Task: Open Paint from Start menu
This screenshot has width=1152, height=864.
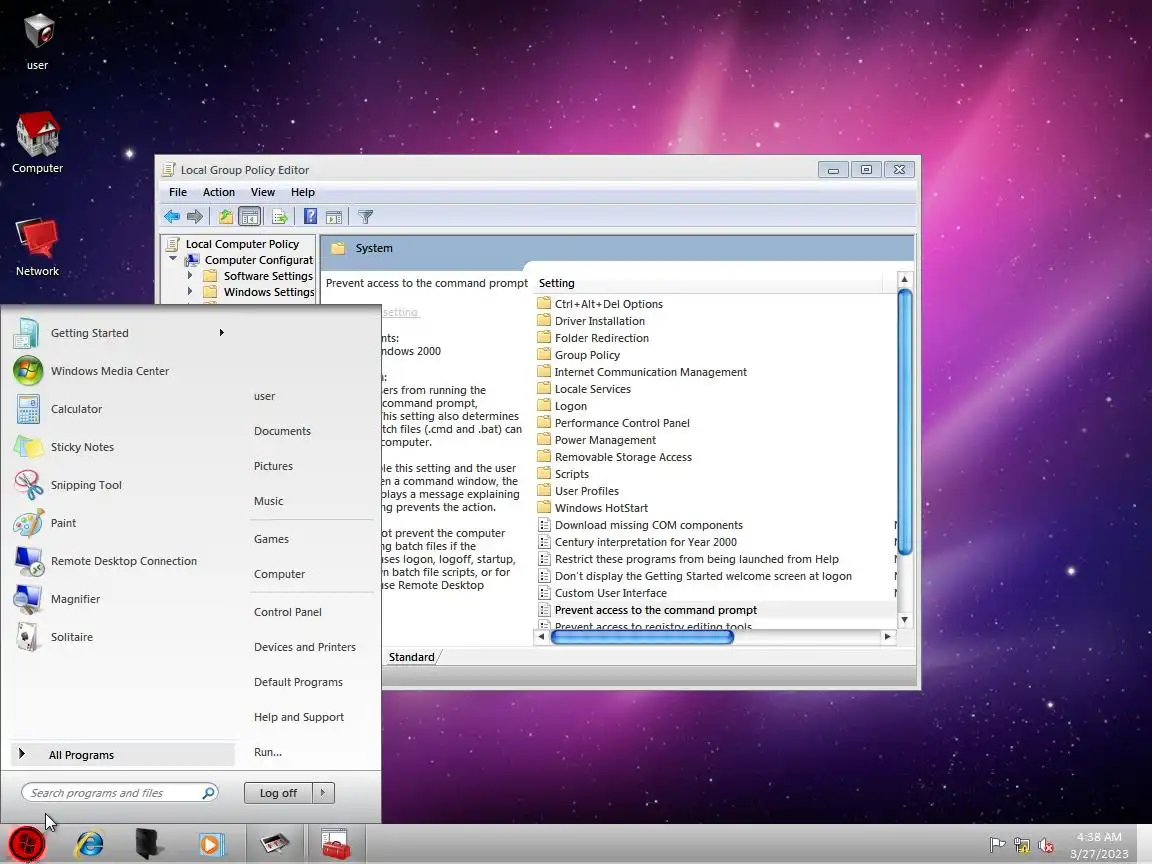Action: 63,523
